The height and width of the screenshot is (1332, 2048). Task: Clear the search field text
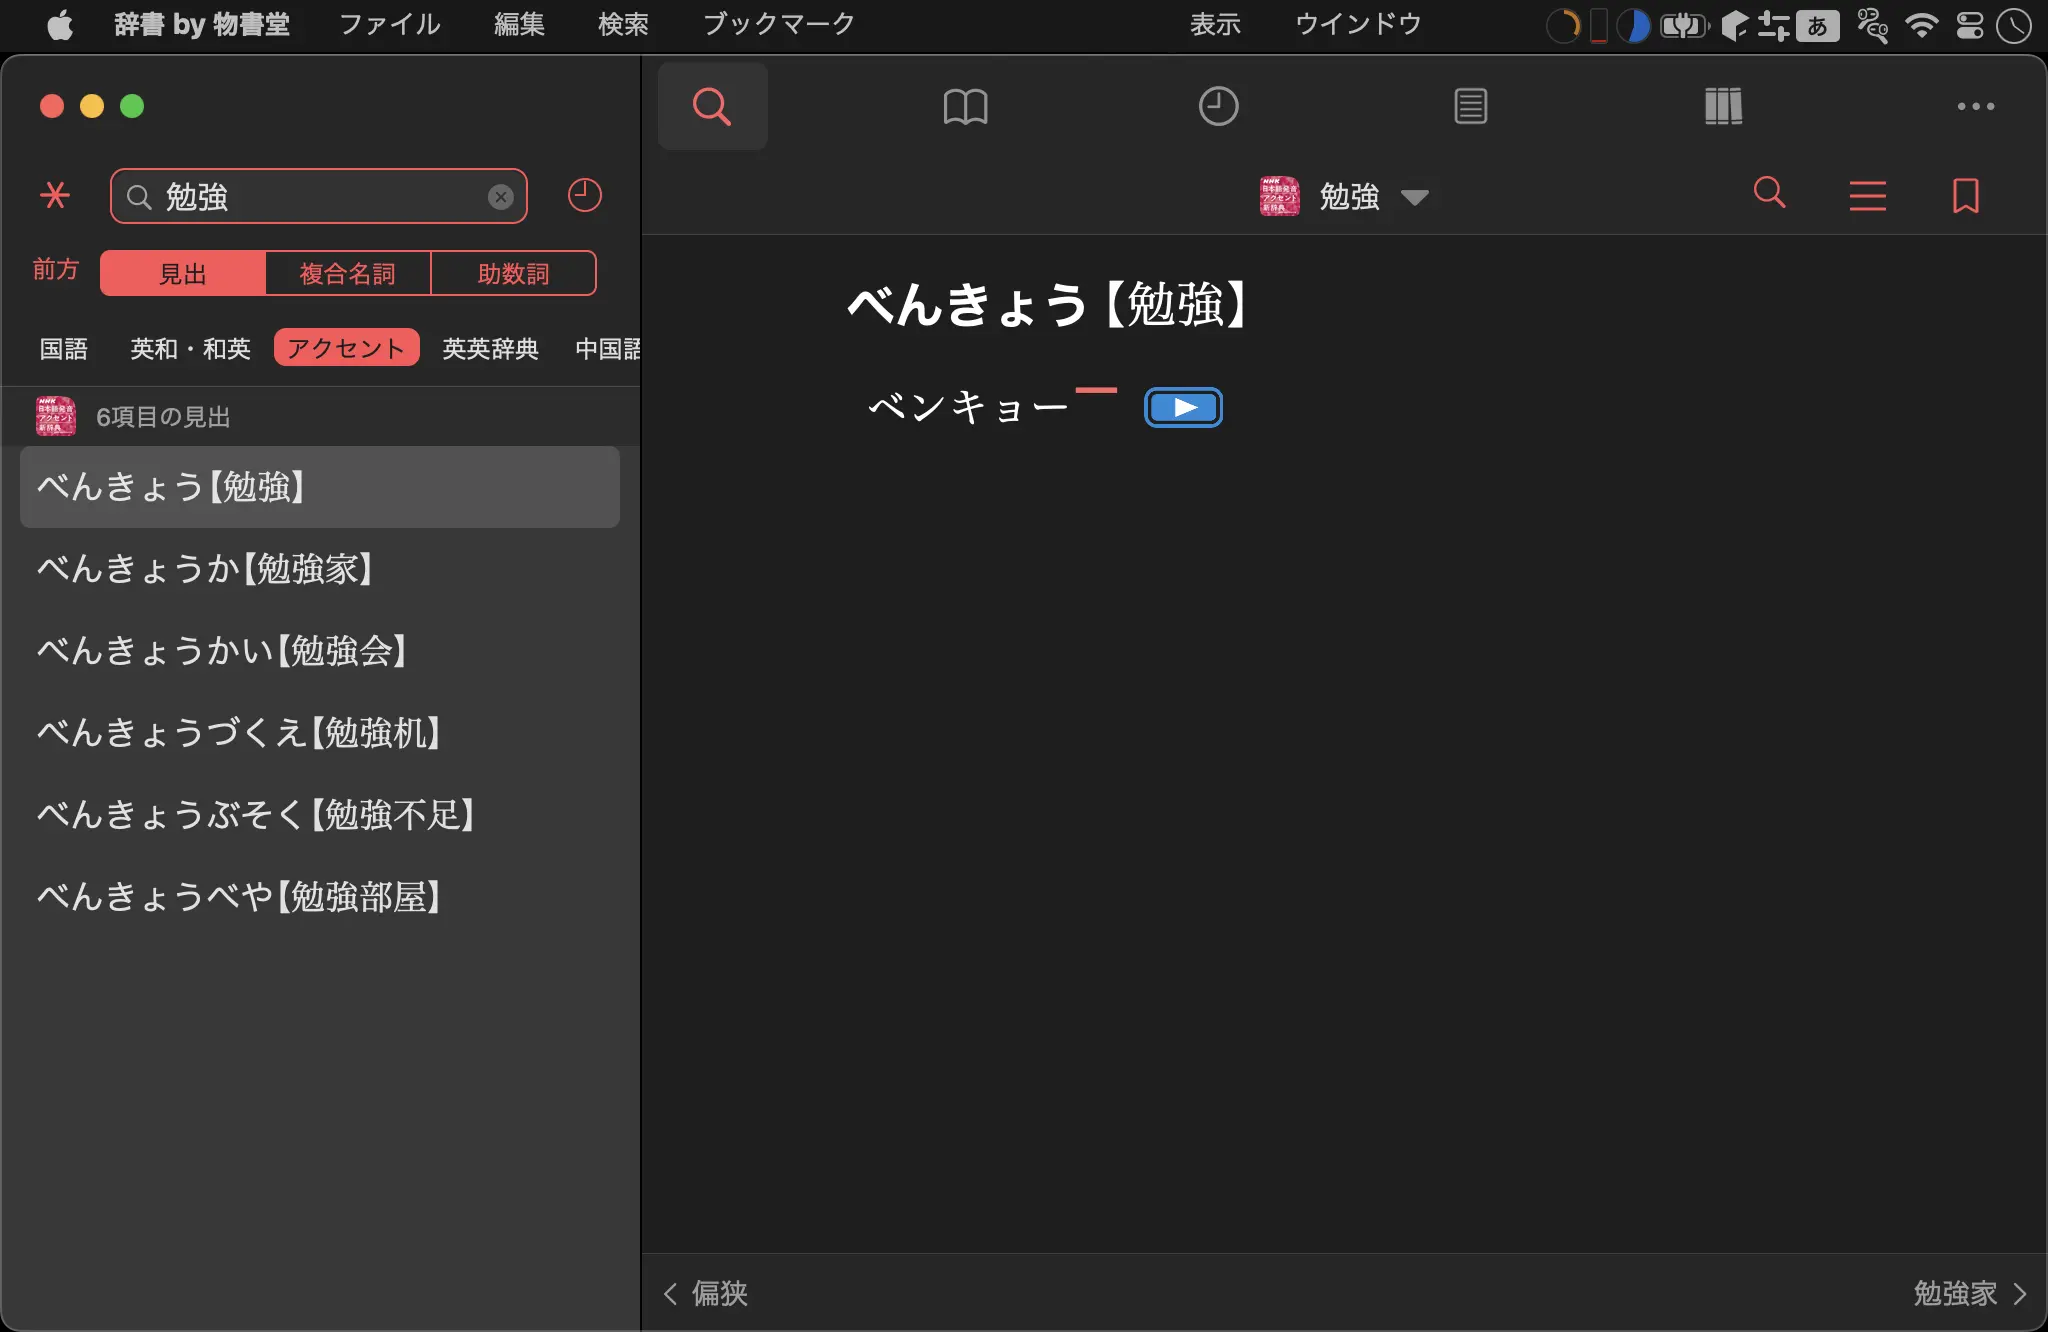501,197
